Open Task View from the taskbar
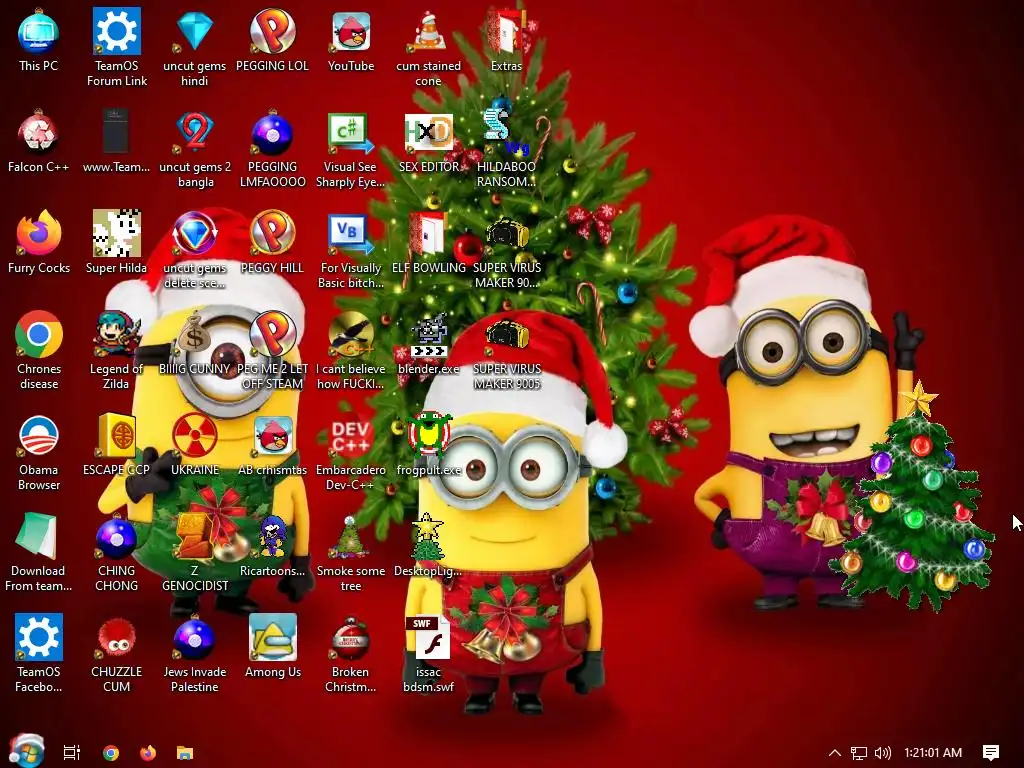The image size is (1024, 768). [x=72, y=753]
